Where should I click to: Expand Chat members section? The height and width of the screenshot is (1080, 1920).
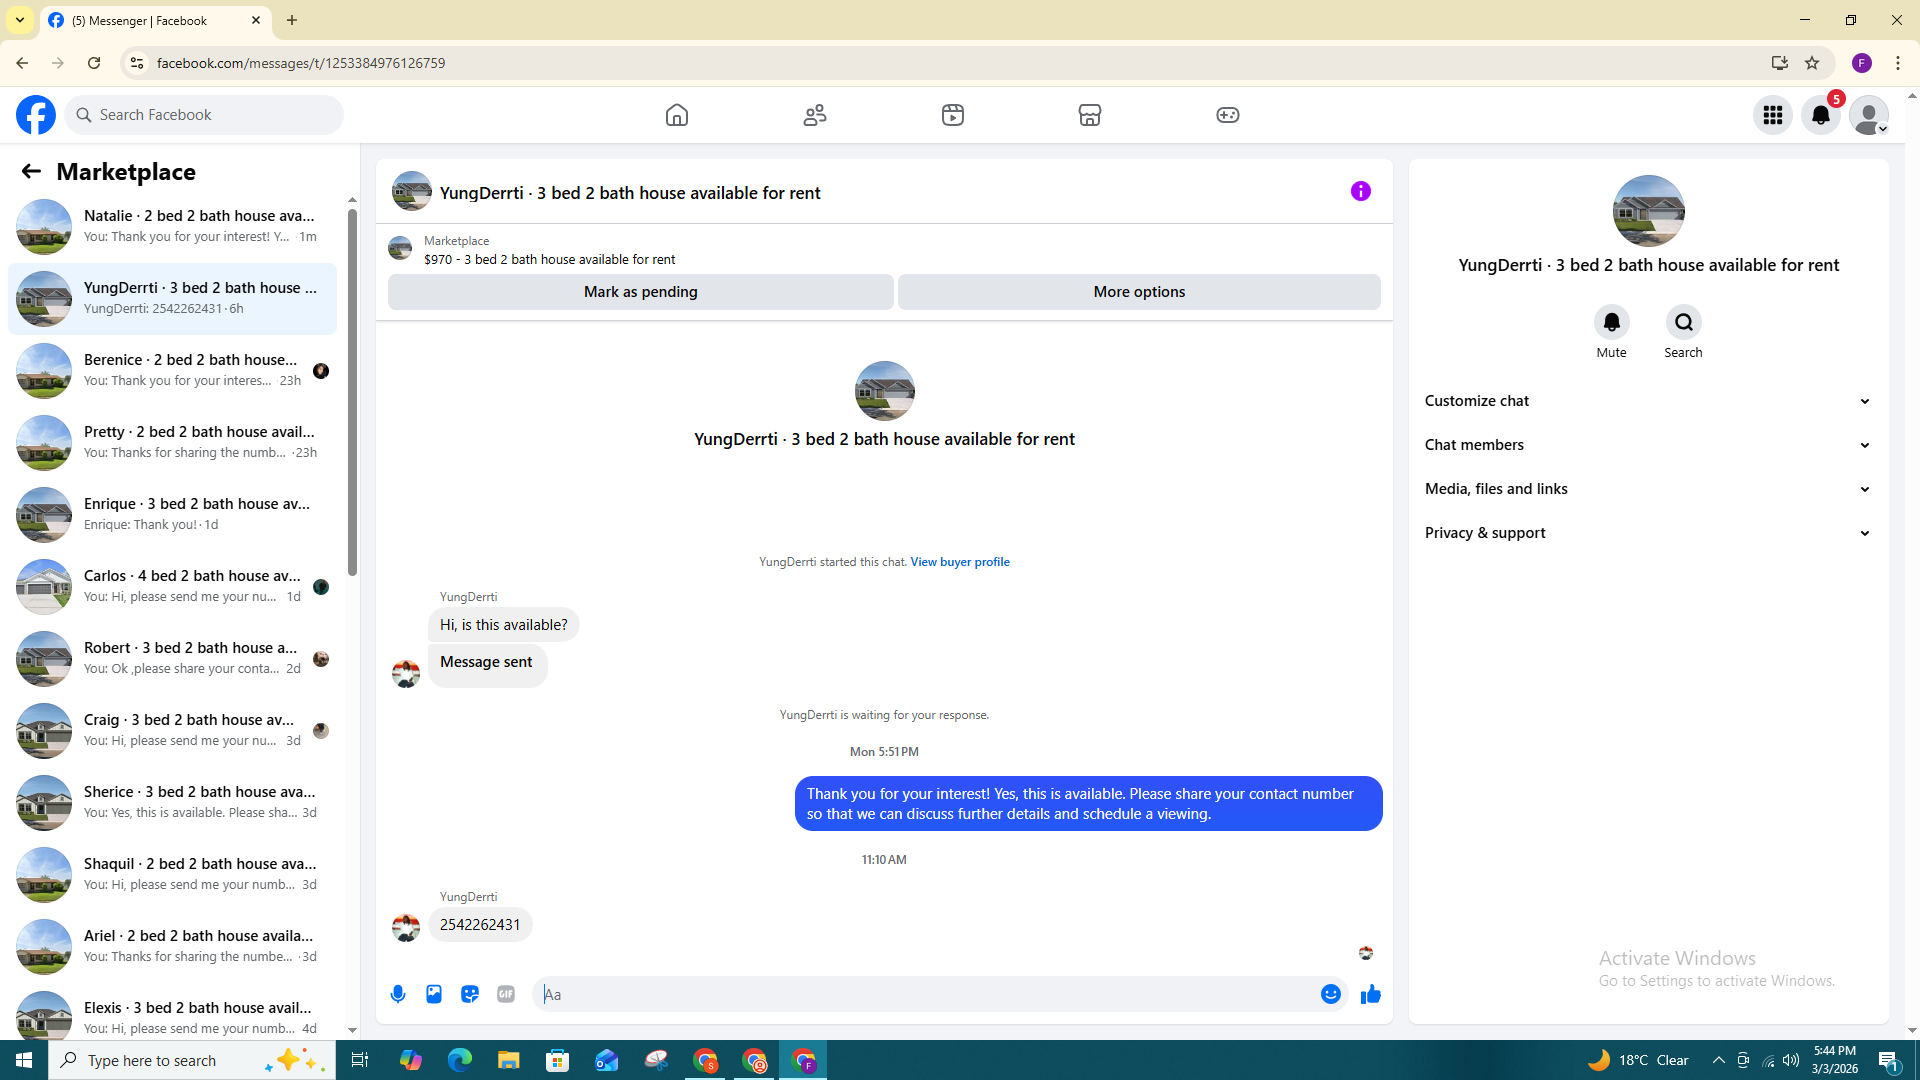(x=1647, y=445)
